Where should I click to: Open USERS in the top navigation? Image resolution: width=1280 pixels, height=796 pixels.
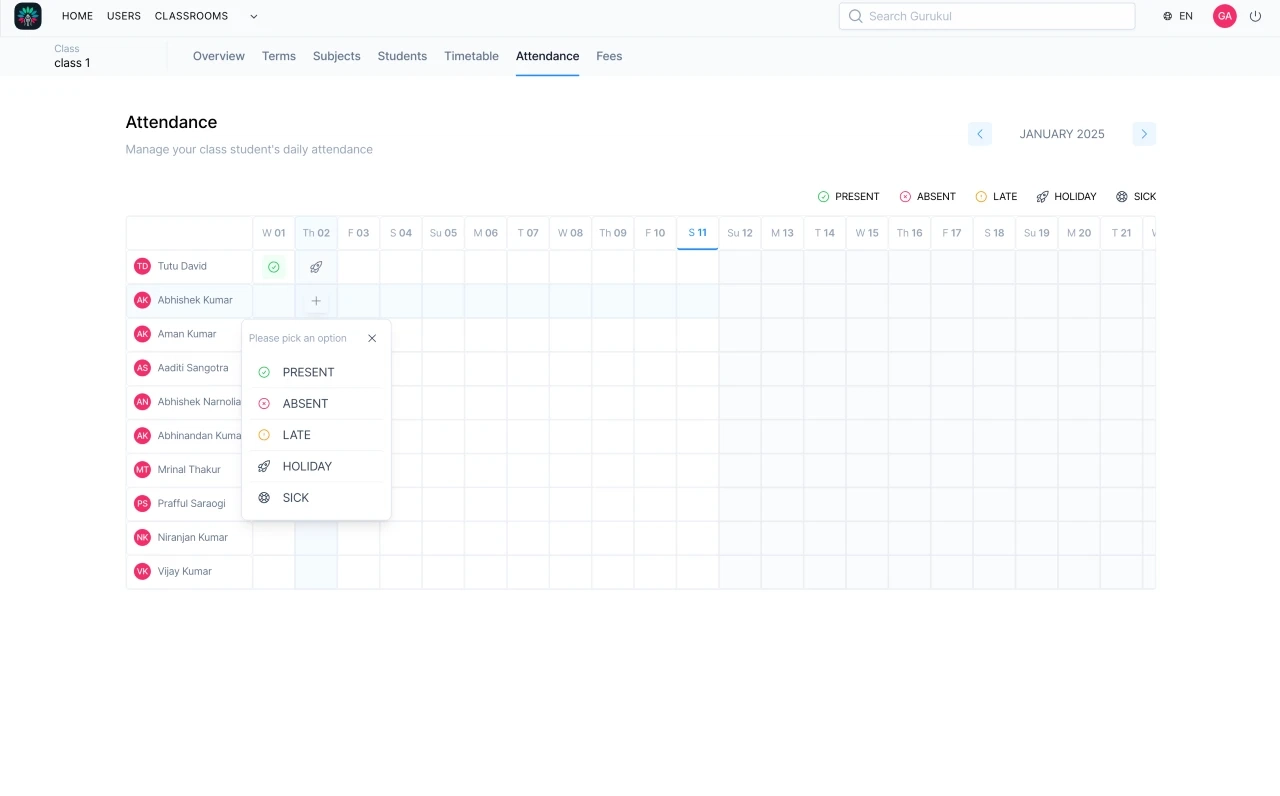coord(124,16)
